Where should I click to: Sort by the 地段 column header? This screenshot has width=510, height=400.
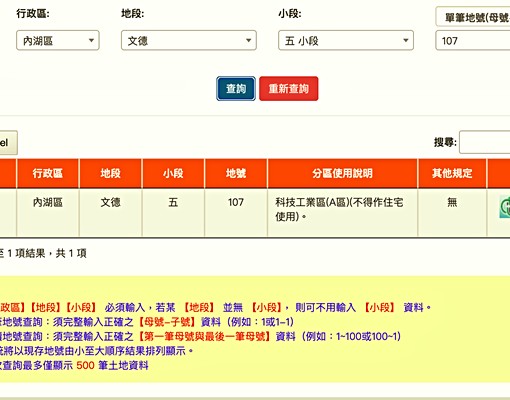pos(110,173)
